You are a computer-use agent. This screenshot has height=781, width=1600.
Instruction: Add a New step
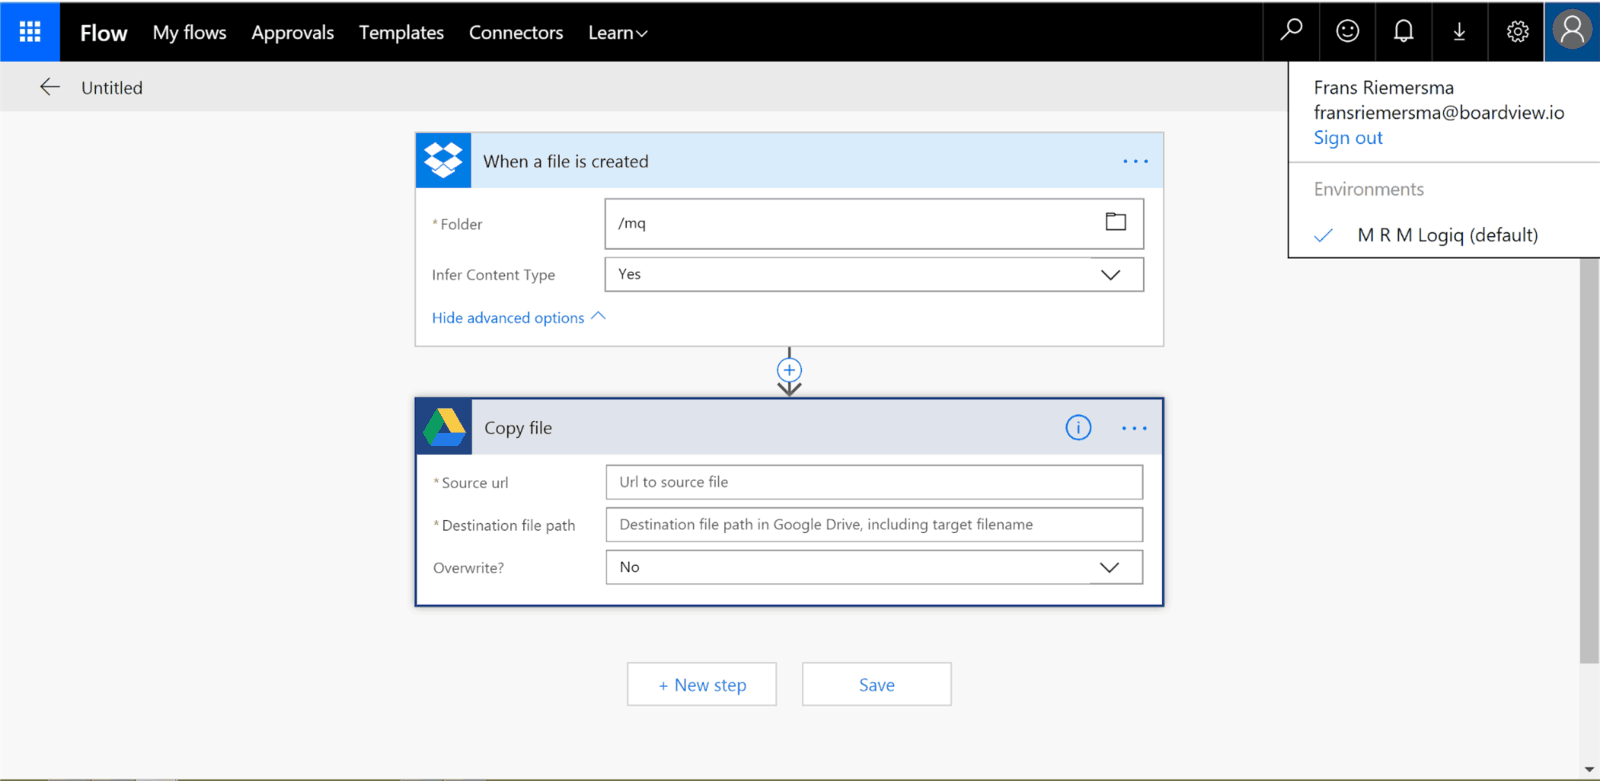(702, 684)
